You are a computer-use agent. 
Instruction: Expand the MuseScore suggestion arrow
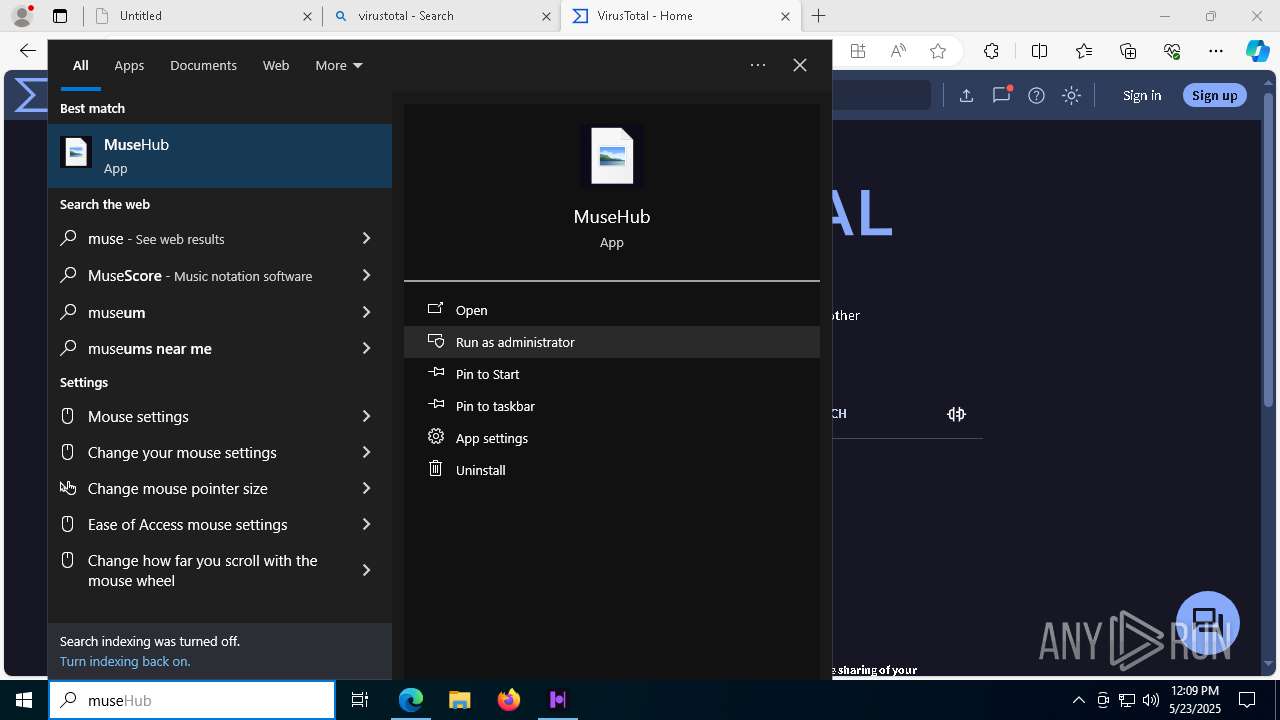366,275
